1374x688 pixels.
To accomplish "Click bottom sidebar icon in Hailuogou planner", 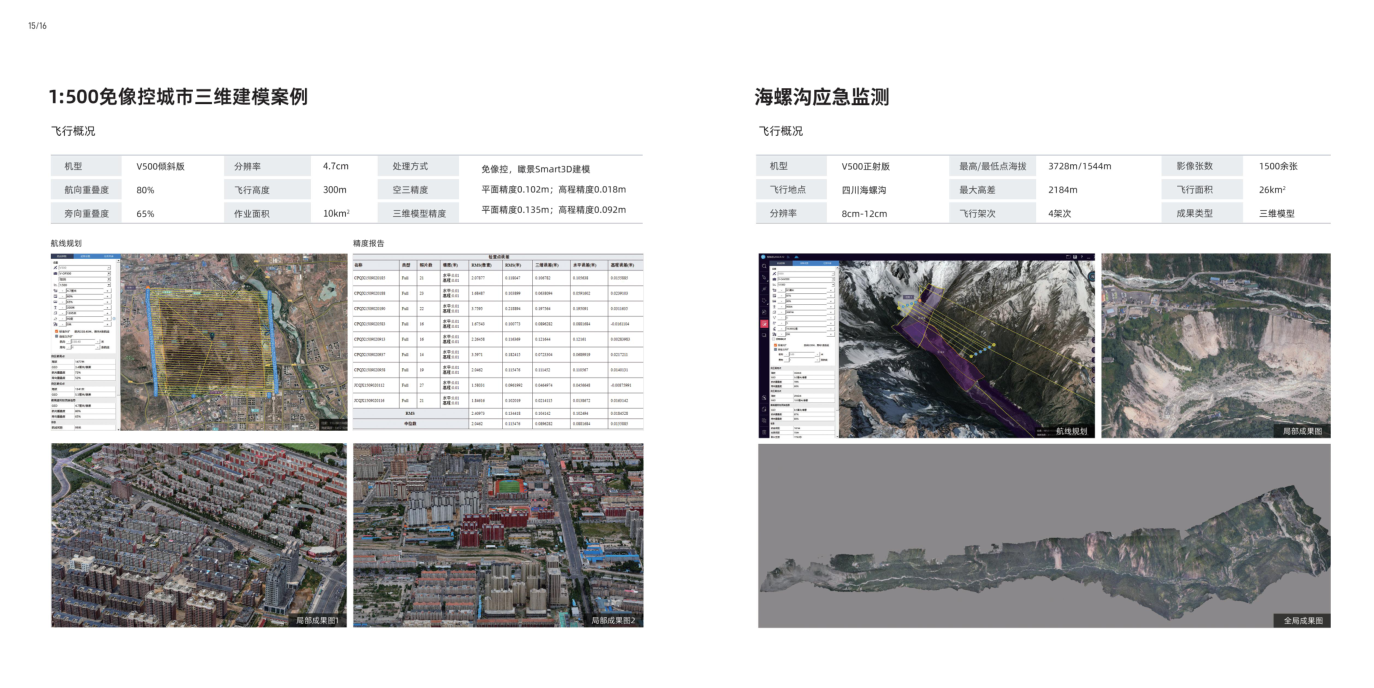I will coord(765,430).
